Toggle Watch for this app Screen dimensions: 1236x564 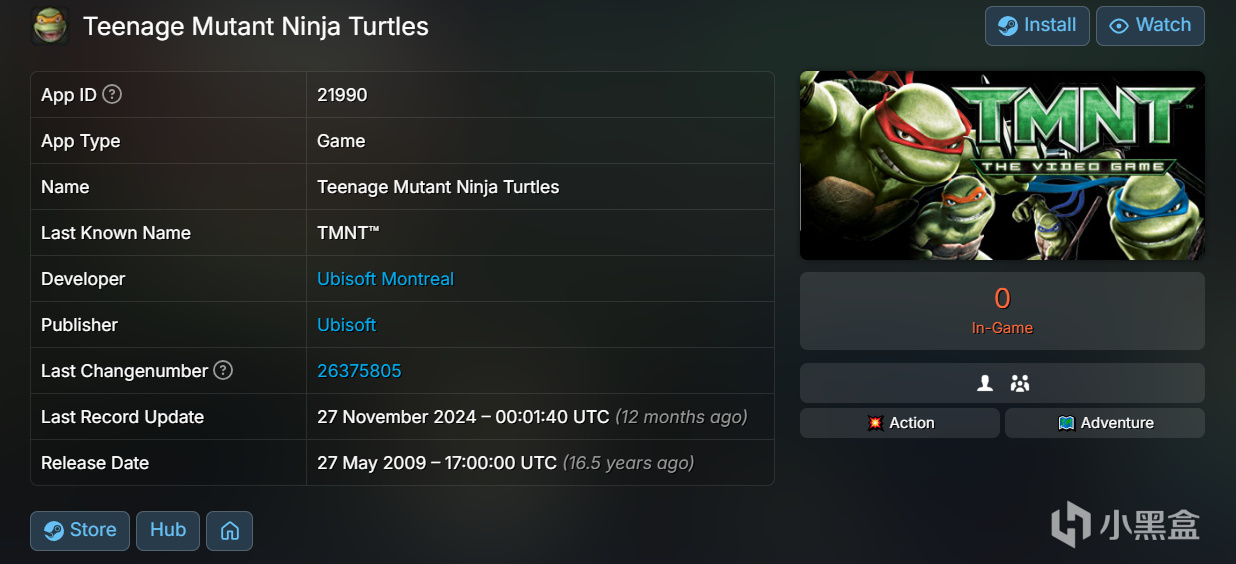[x=1150, y=26]
